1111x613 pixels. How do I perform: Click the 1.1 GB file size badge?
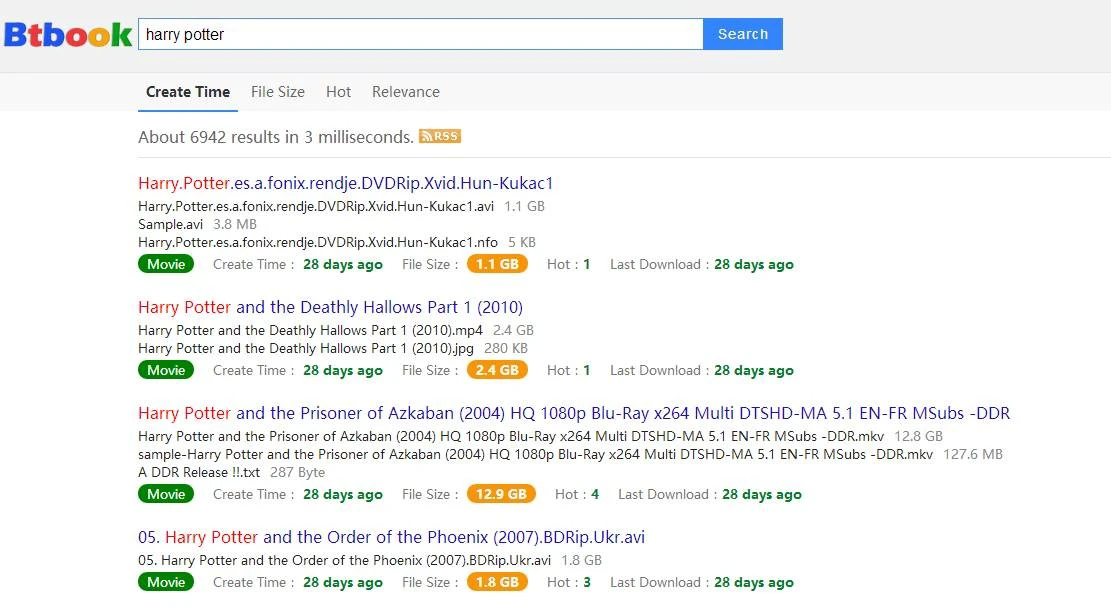(x=497, y=264)
